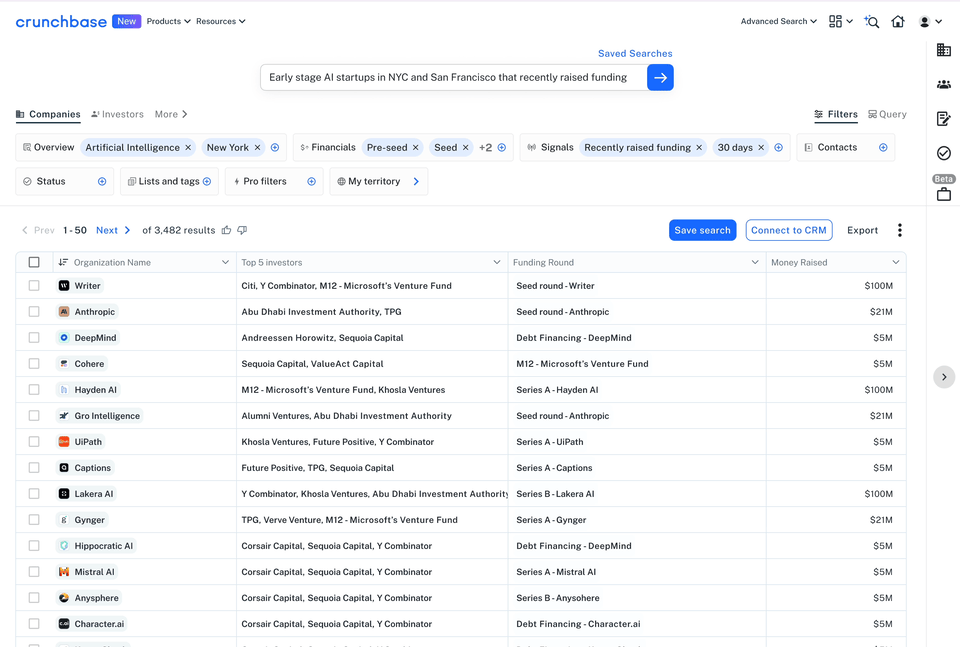This screenshot has width=960, height=647.
Task: Click the Export button
Action: click(x=862, y=230)
